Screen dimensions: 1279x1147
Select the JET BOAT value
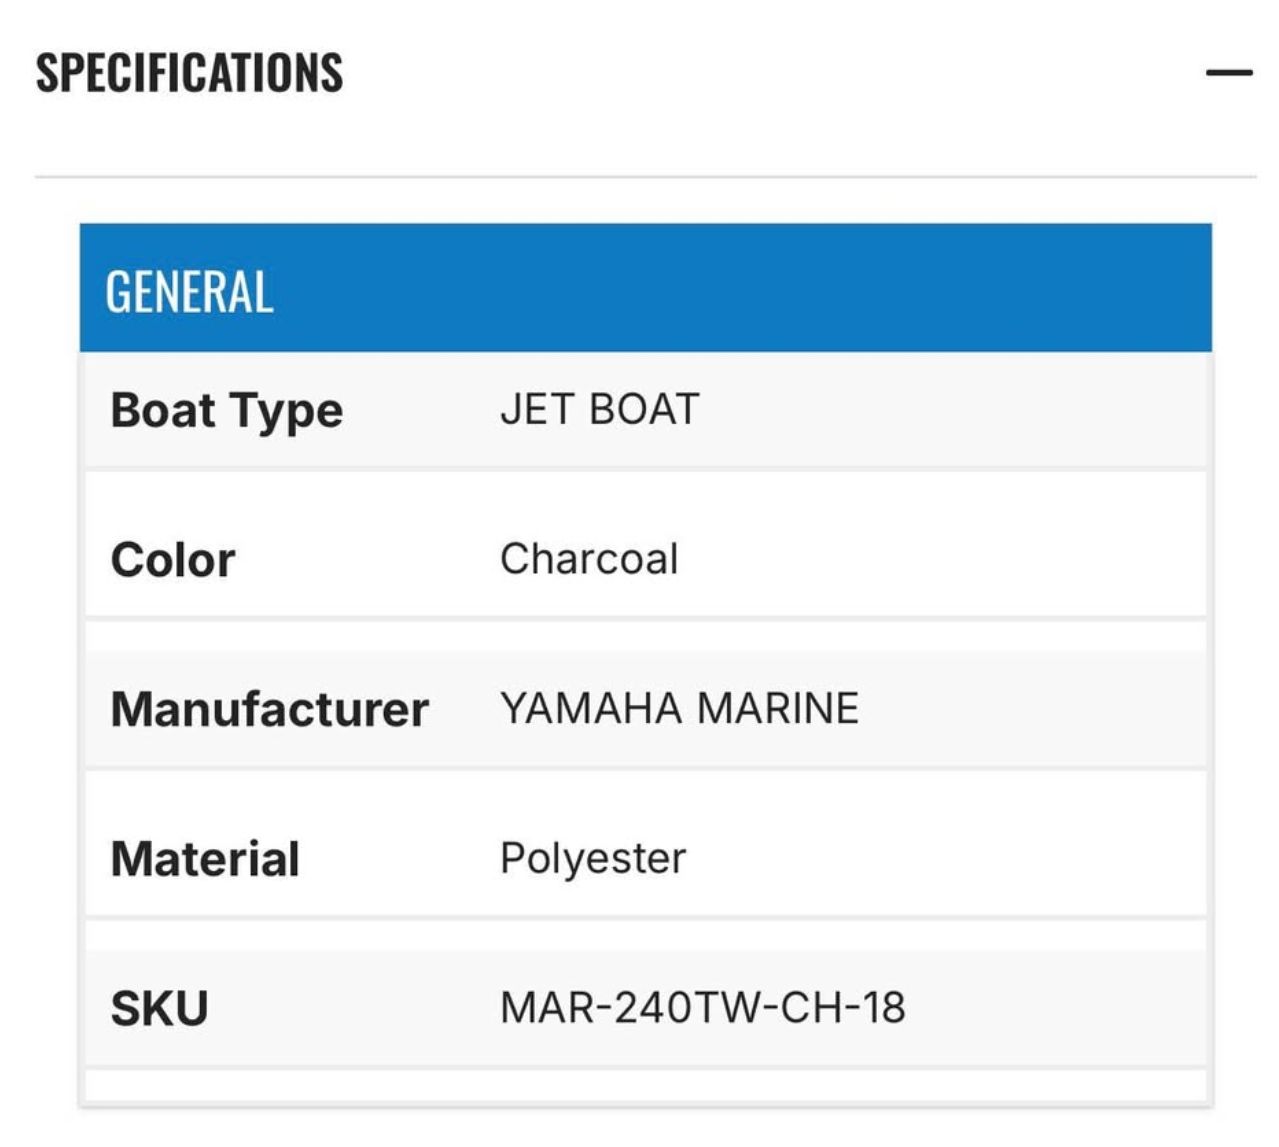(599, 410)
